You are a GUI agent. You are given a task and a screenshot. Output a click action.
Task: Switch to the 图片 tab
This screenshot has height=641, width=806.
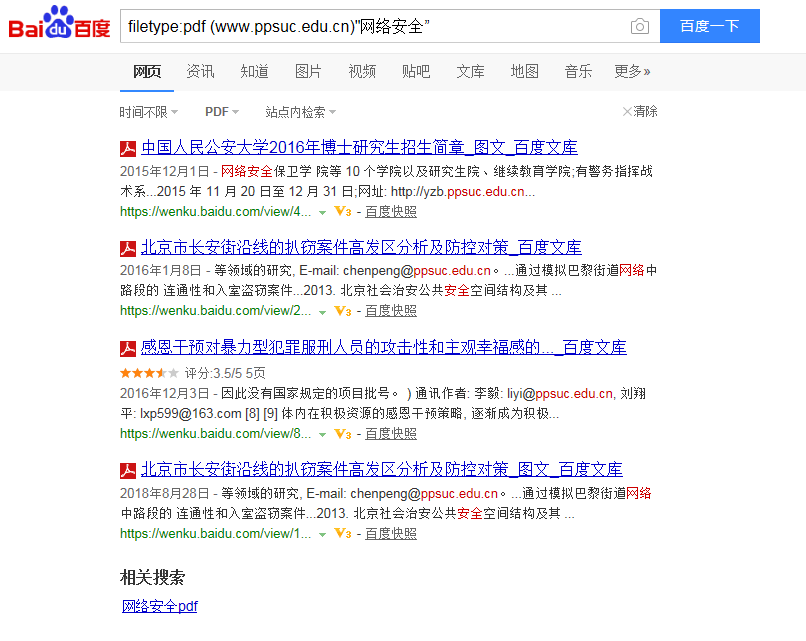pyautogui.click(x=308, y=71)
